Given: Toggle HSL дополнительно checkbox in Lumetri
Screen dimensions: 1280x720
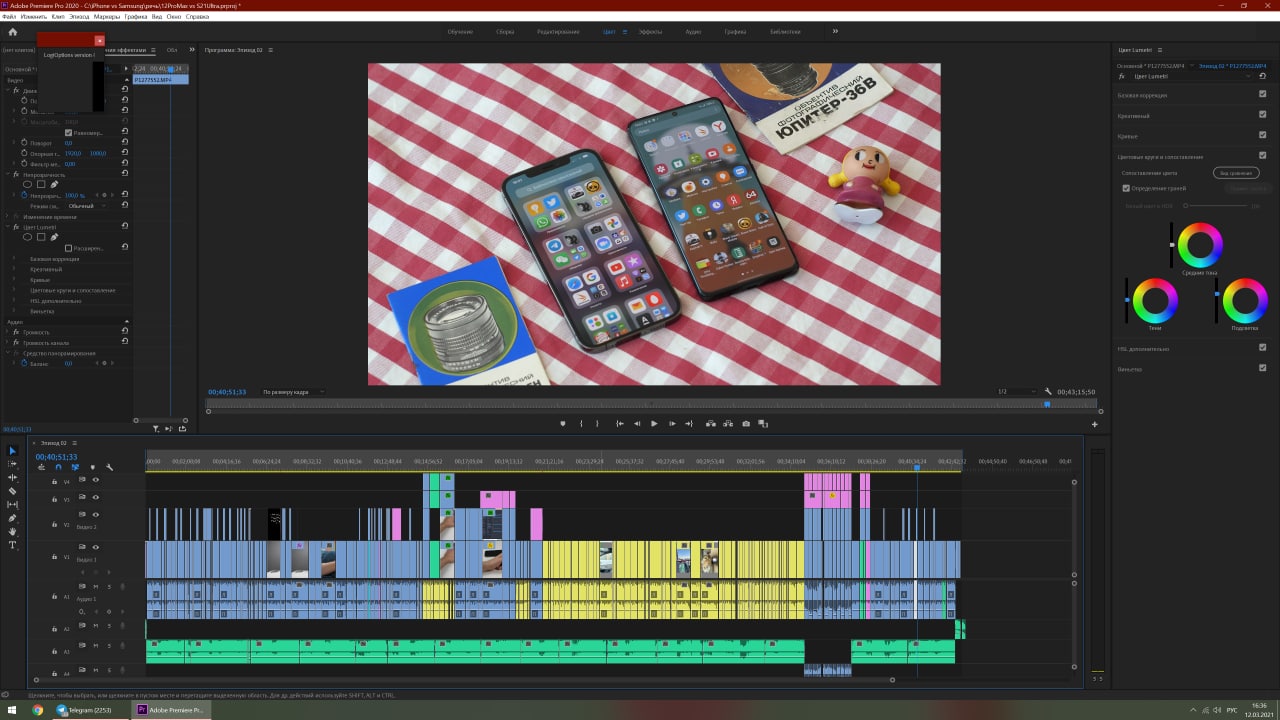Looking at the screenshot, I should (x=1262, y=348).
